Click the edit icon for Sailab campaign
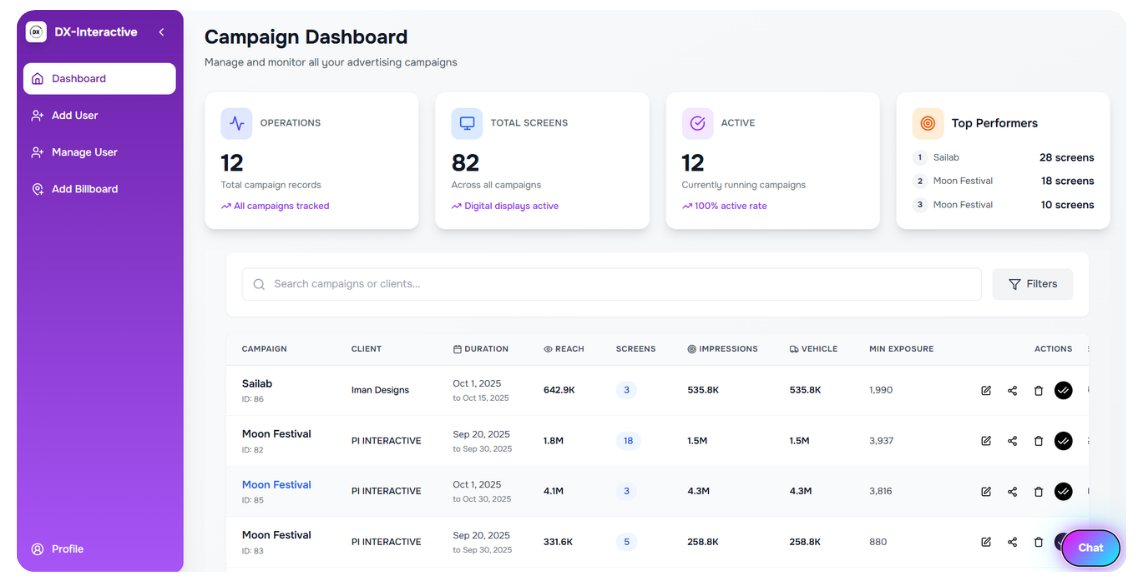1140x587 pixels. click(986, 390)
